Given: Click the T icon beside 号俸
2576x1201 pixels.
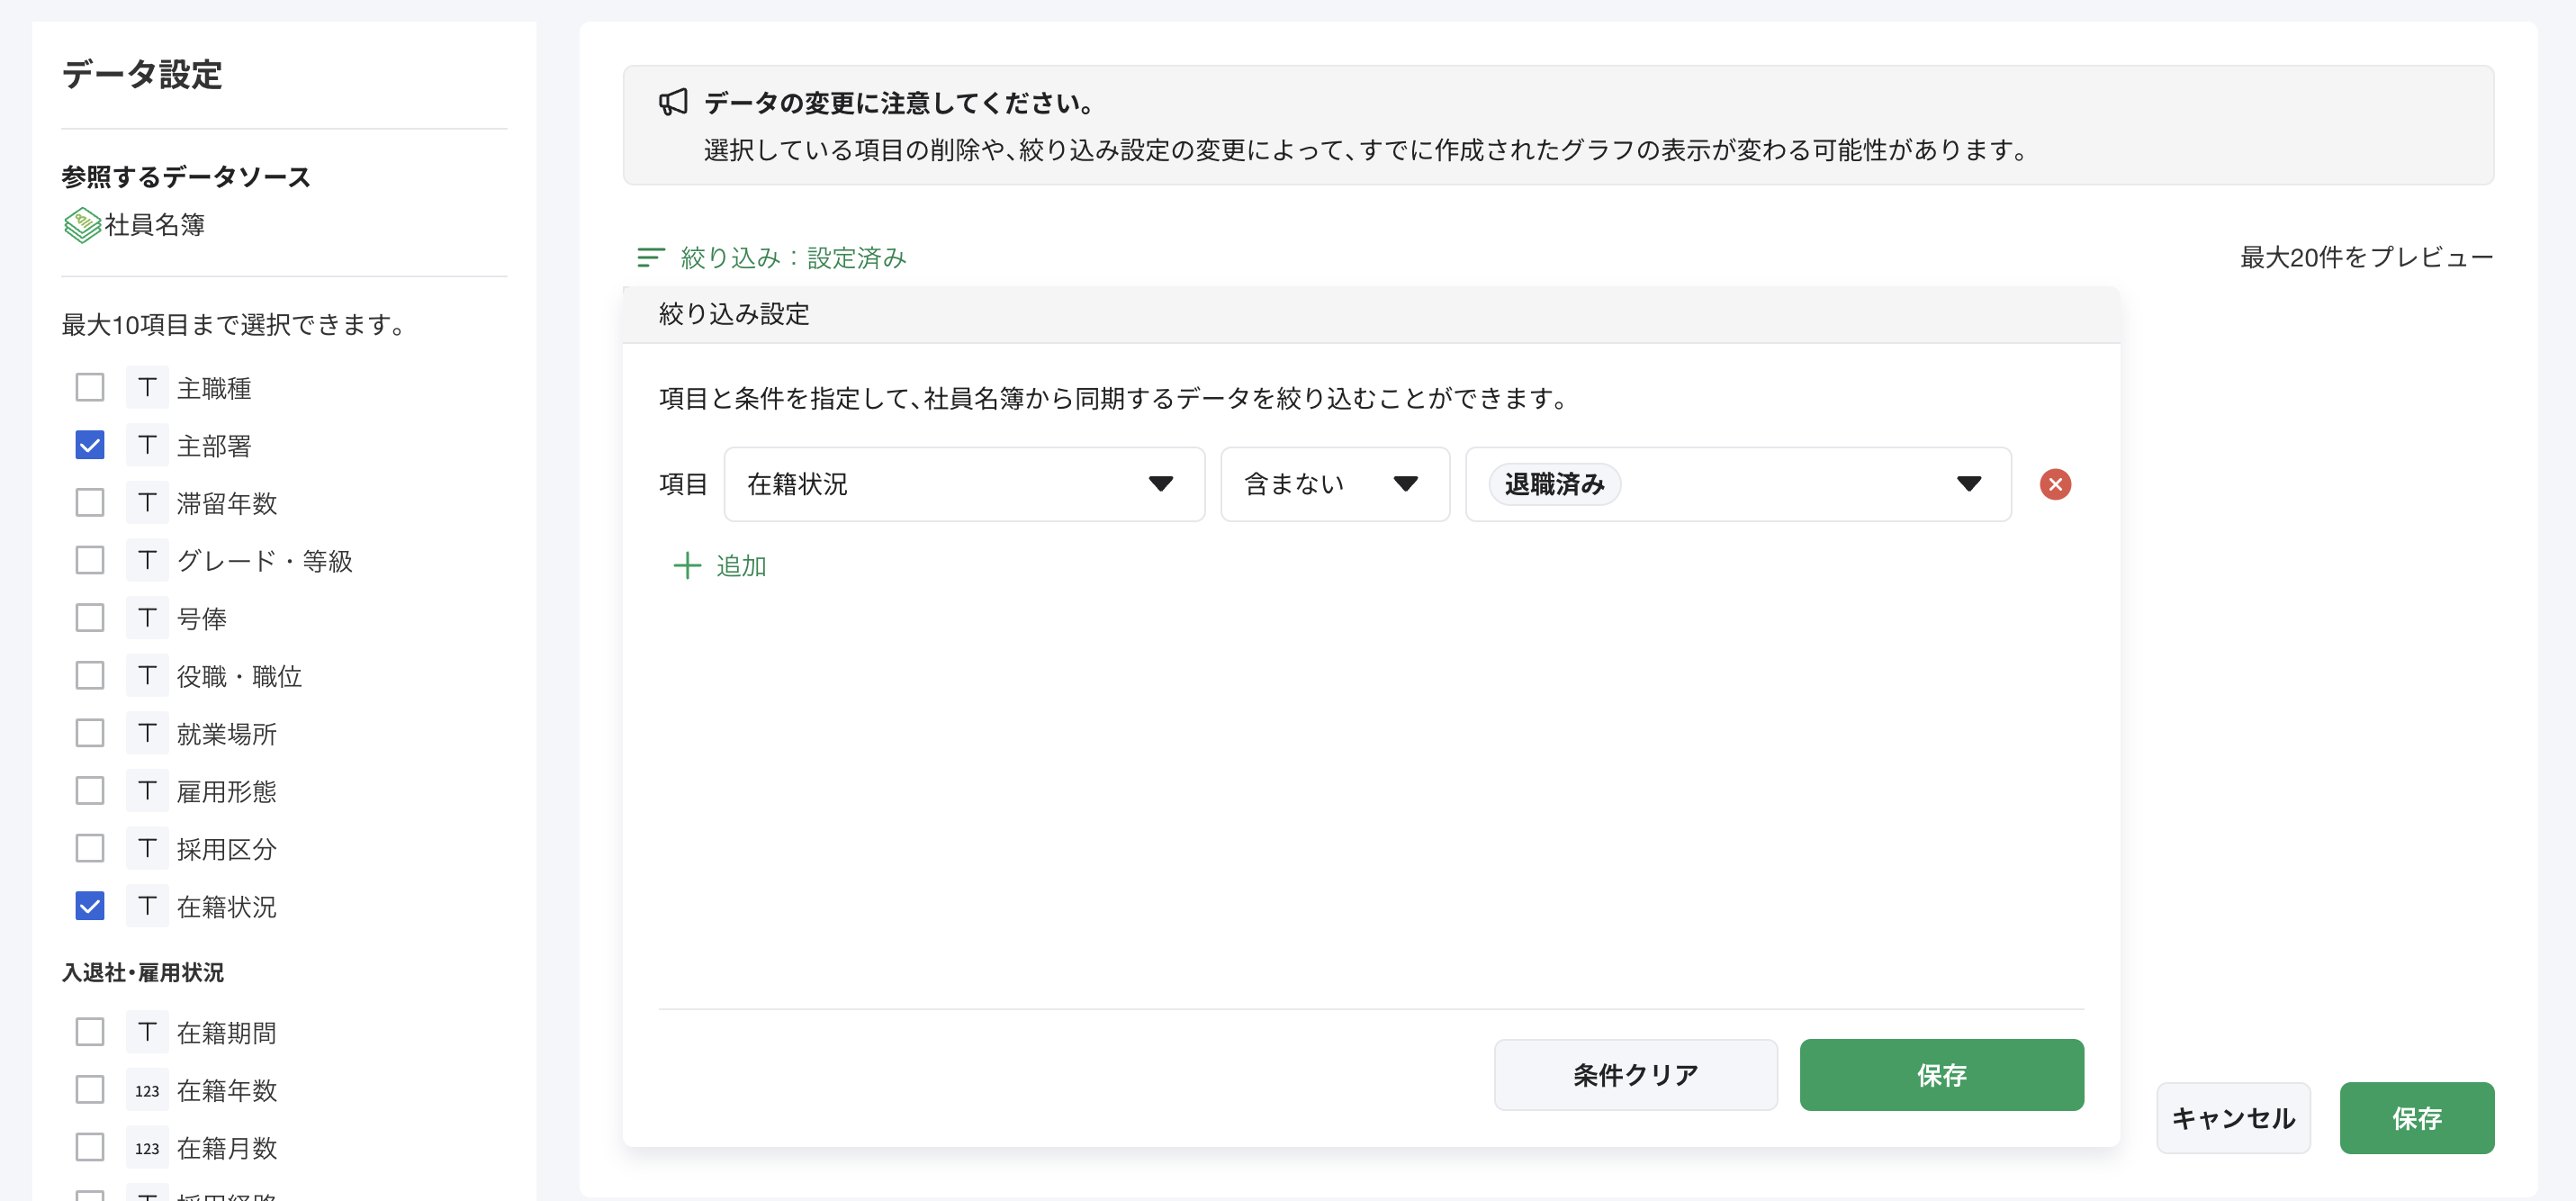Looking at the screenshot, I should pos(146,617).
